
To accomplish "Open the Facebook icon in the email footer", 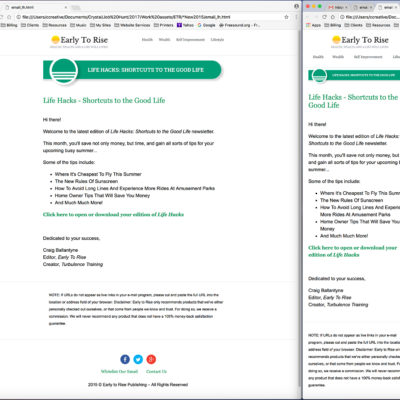I will [x=125, y=359].
